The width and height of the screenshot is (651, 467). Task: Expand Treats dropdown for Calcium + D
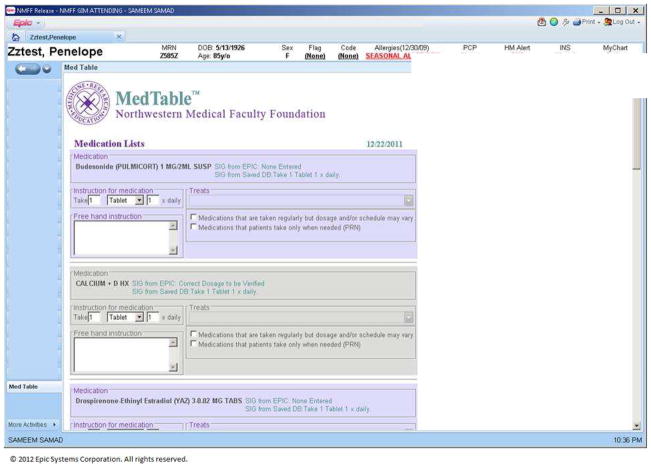408,317
